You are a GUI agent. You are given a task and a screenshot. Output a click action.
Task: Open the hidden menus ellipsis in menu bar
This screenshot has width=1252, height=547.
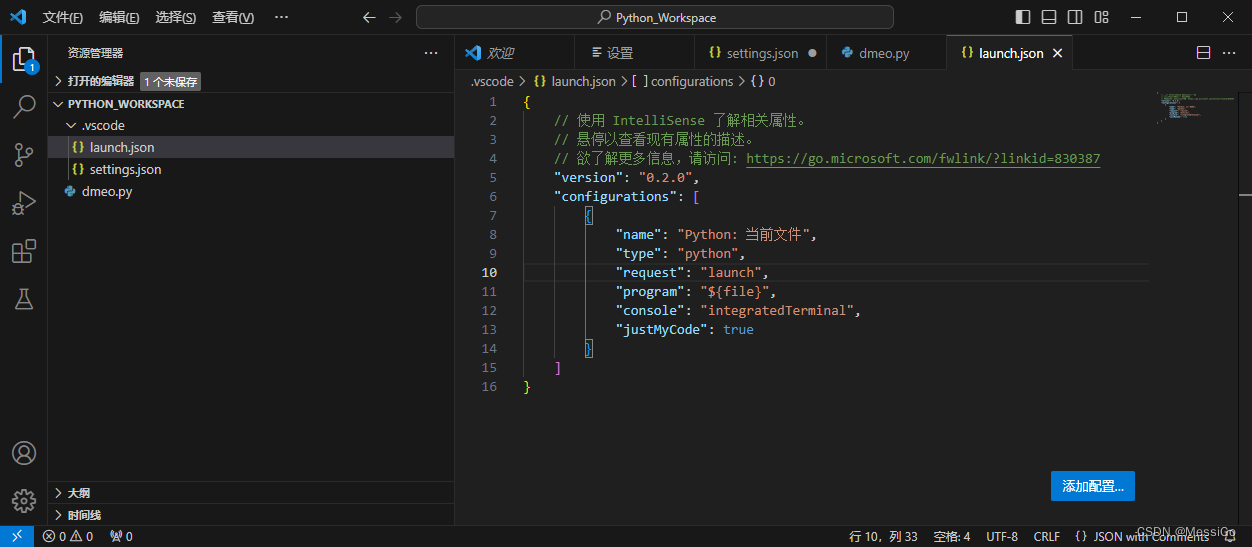click(281, 17)
